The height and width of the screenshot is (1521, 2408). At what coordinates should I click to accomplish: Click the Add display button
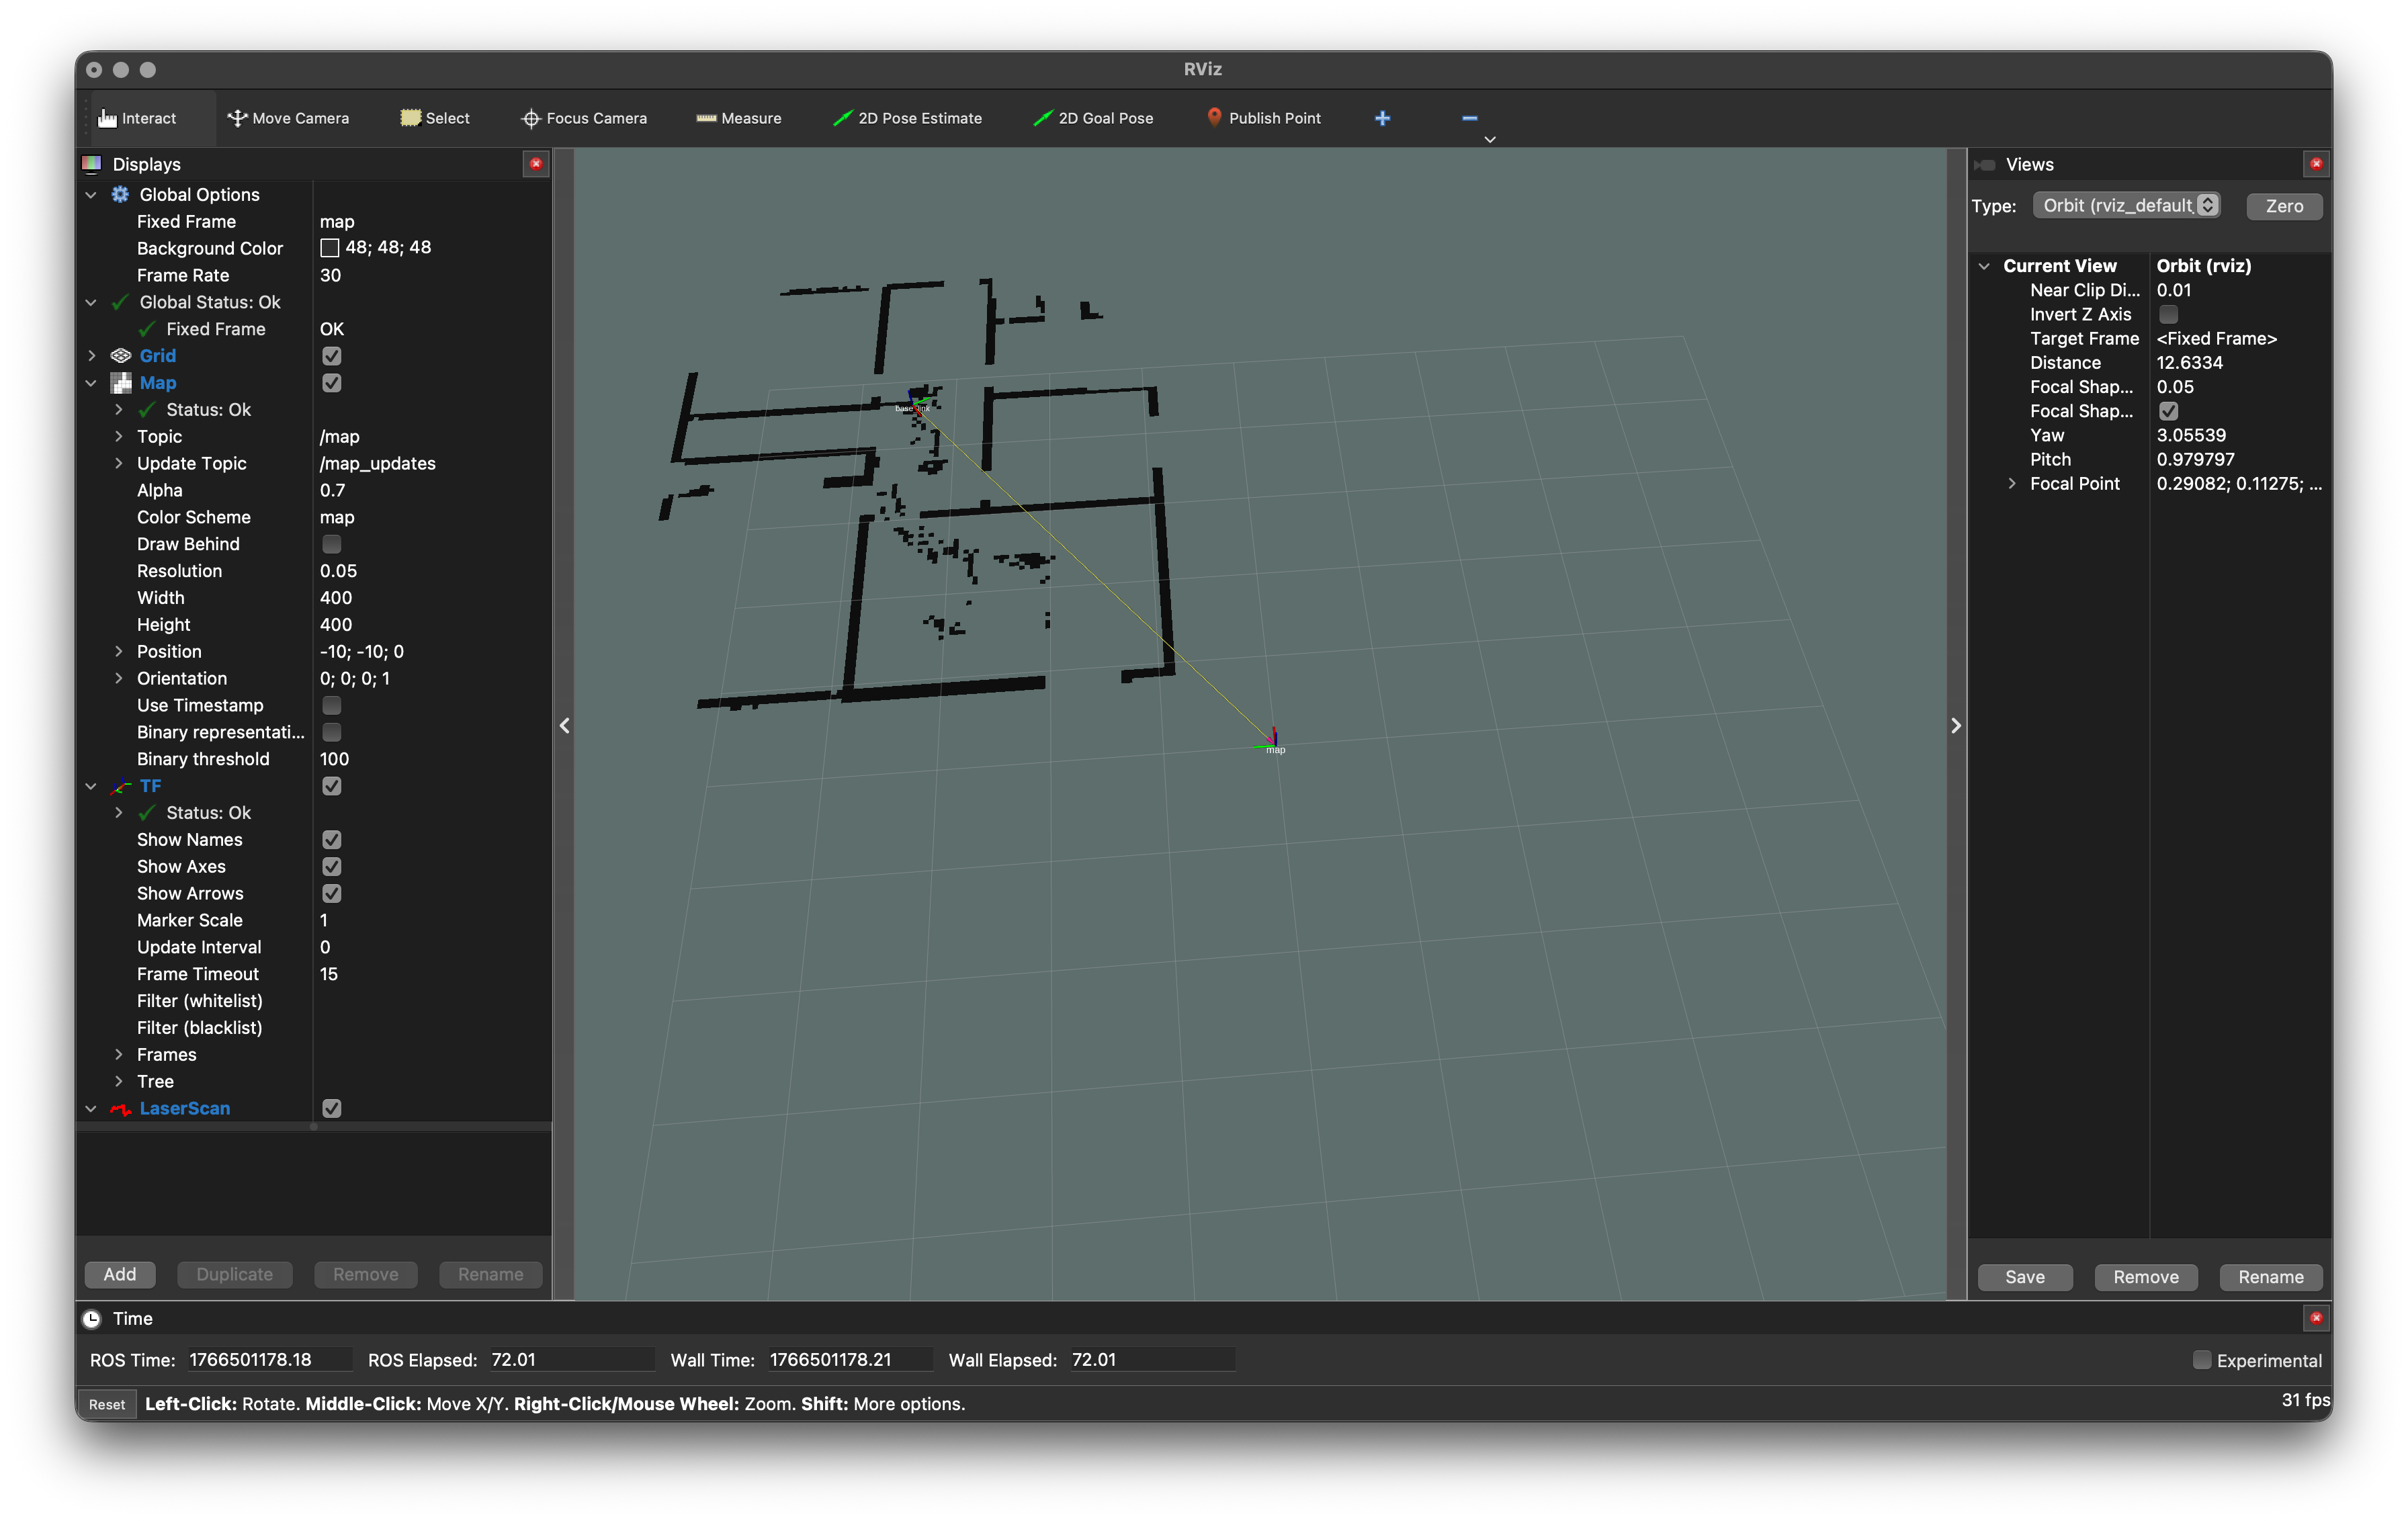119,1274
